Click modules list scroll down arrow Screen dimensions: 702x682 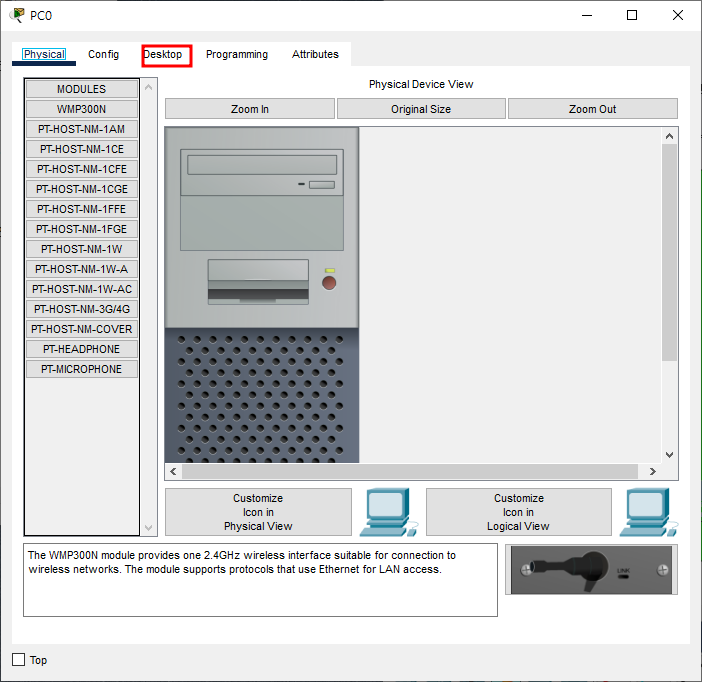(149, 528)
